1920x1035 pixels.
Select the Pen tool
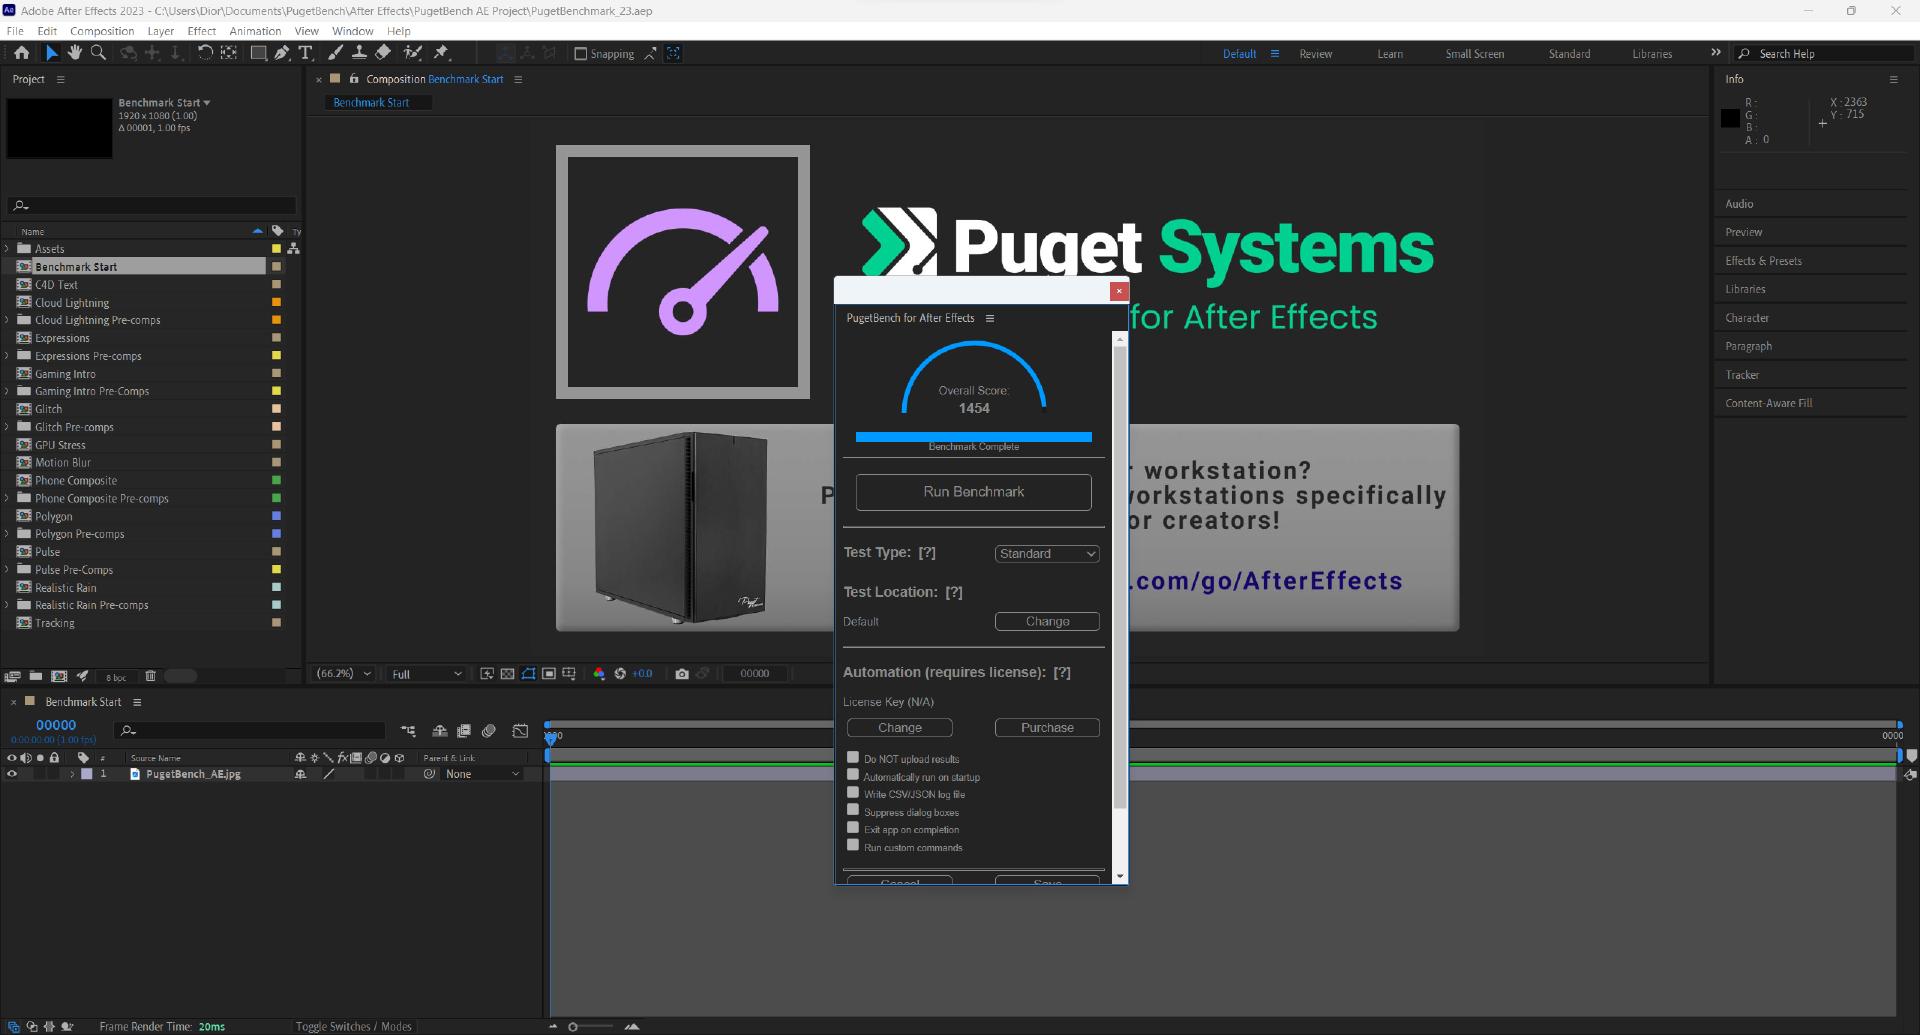tap(282, 53)
